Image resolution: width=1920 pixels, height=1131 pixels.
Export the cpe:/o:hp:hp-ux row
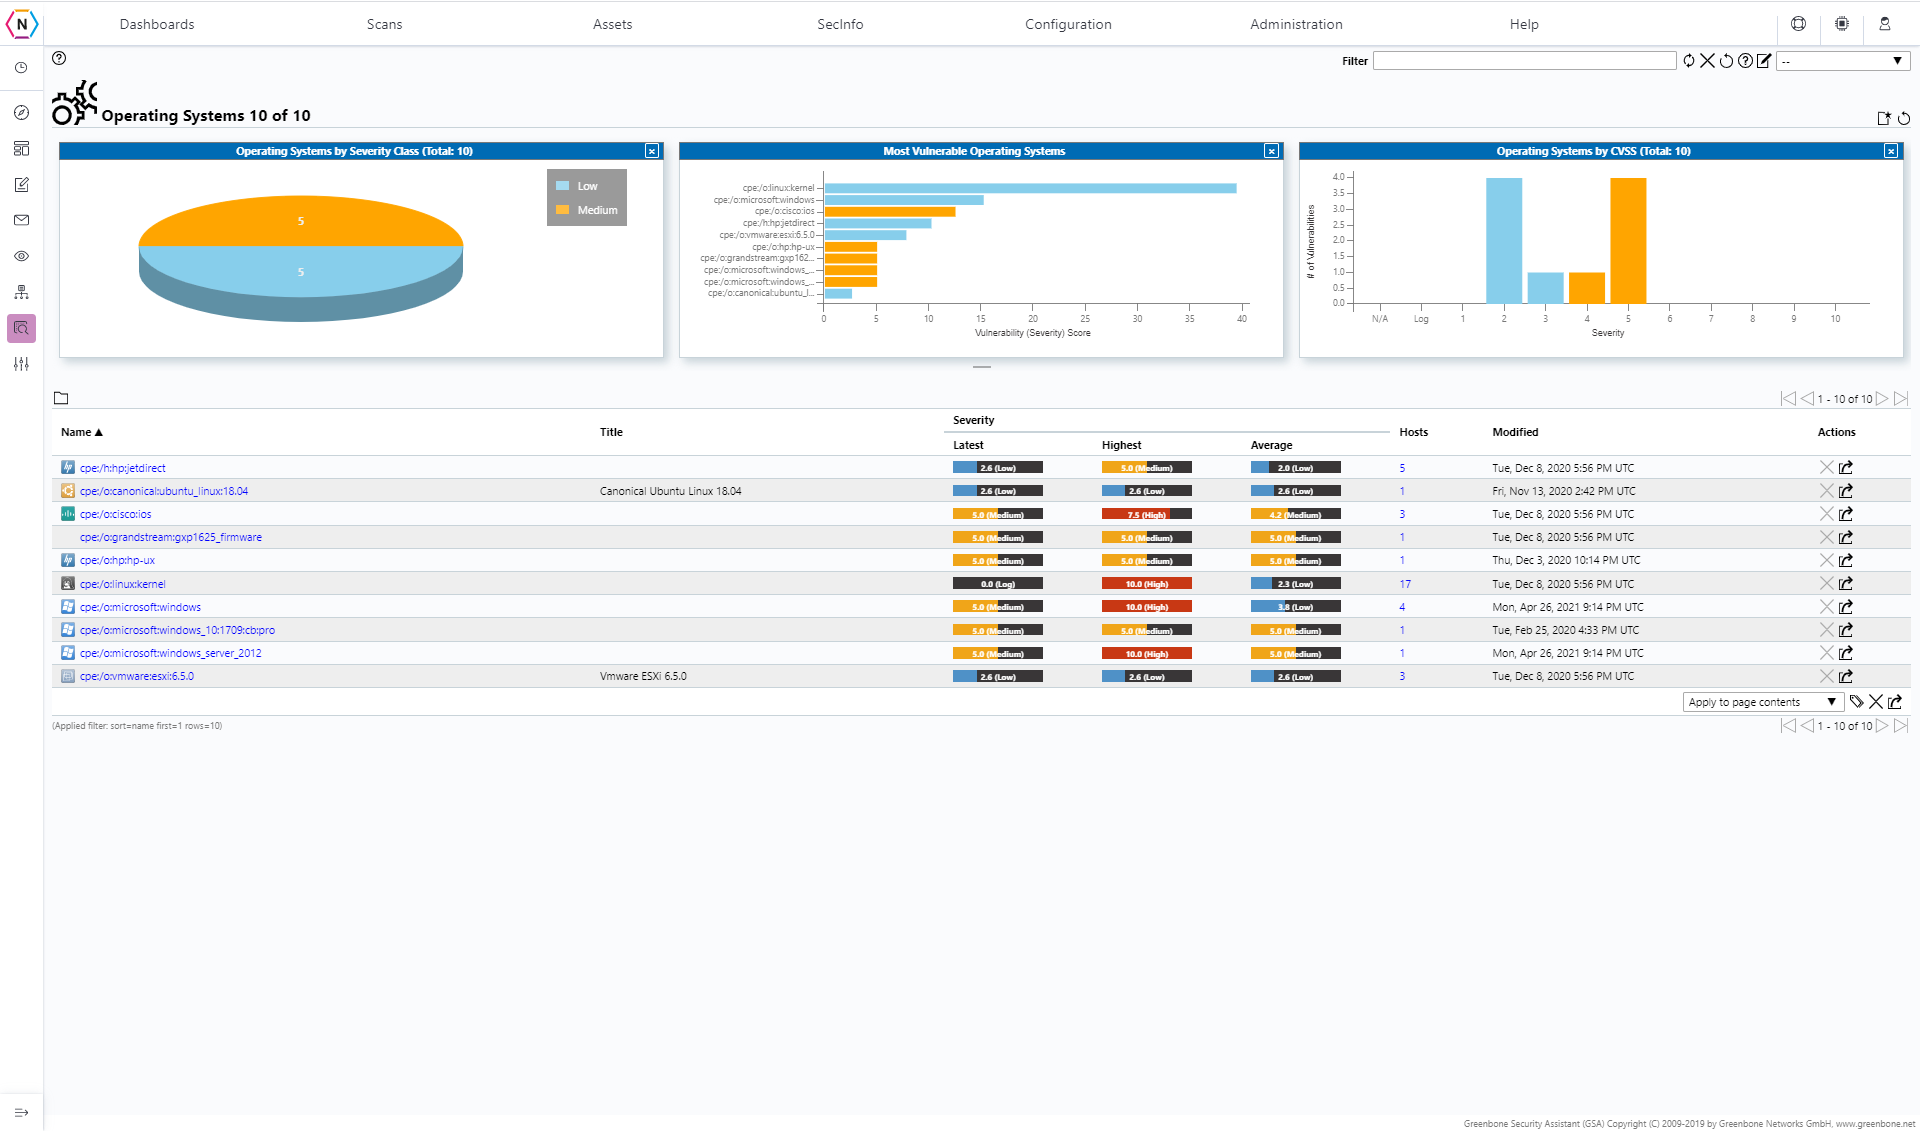click(1846, 561)
